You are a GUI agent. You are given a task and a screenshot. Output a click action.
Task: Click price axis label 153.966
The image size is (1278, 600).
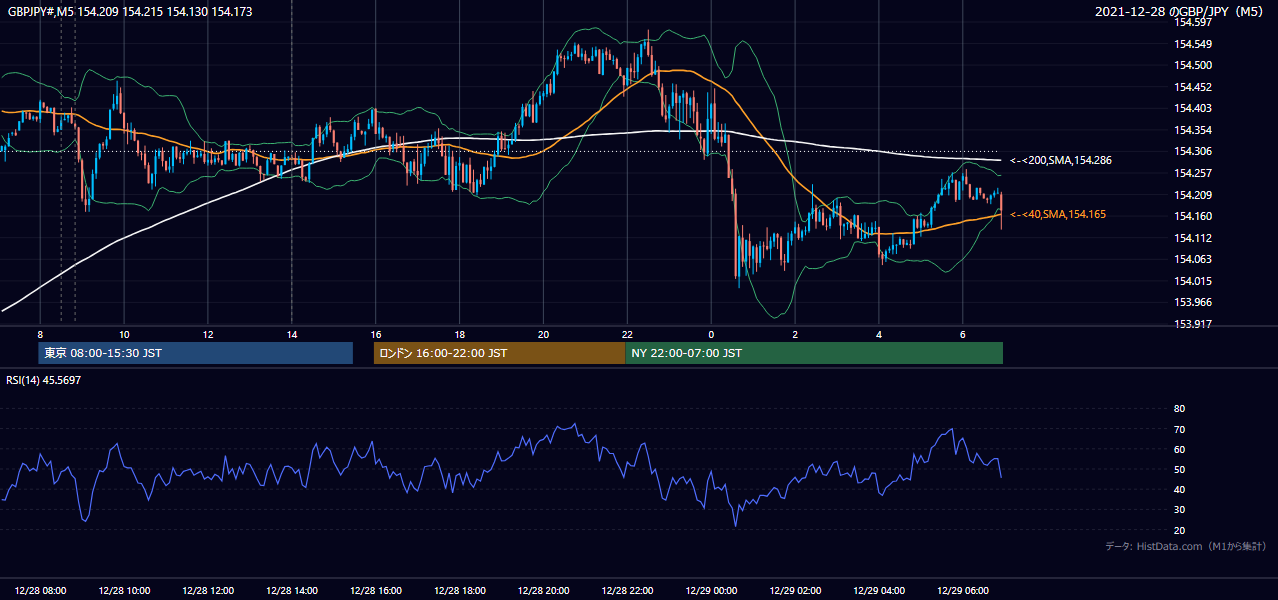[1194, 302]
